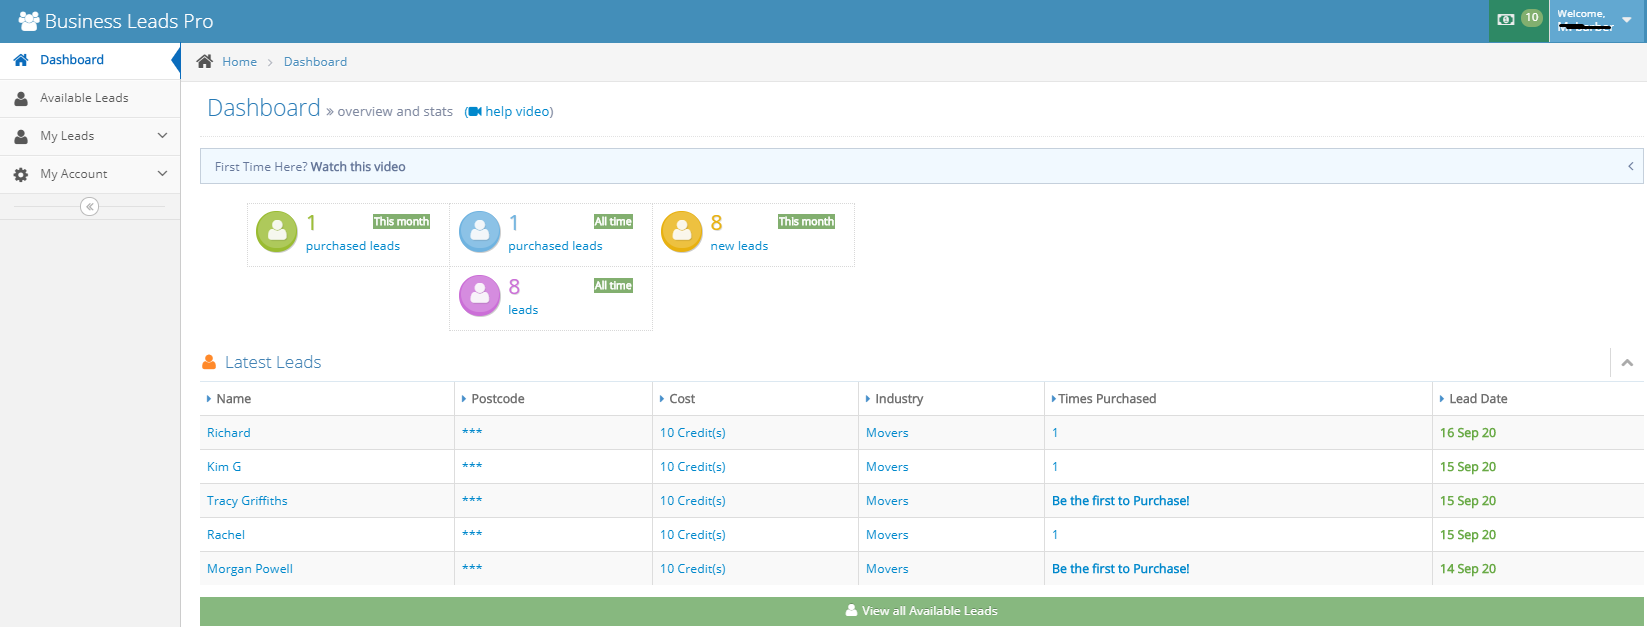
Task: Click Be the first to Purchase for Morgan Powell
Action: [x=1120, y=569]
